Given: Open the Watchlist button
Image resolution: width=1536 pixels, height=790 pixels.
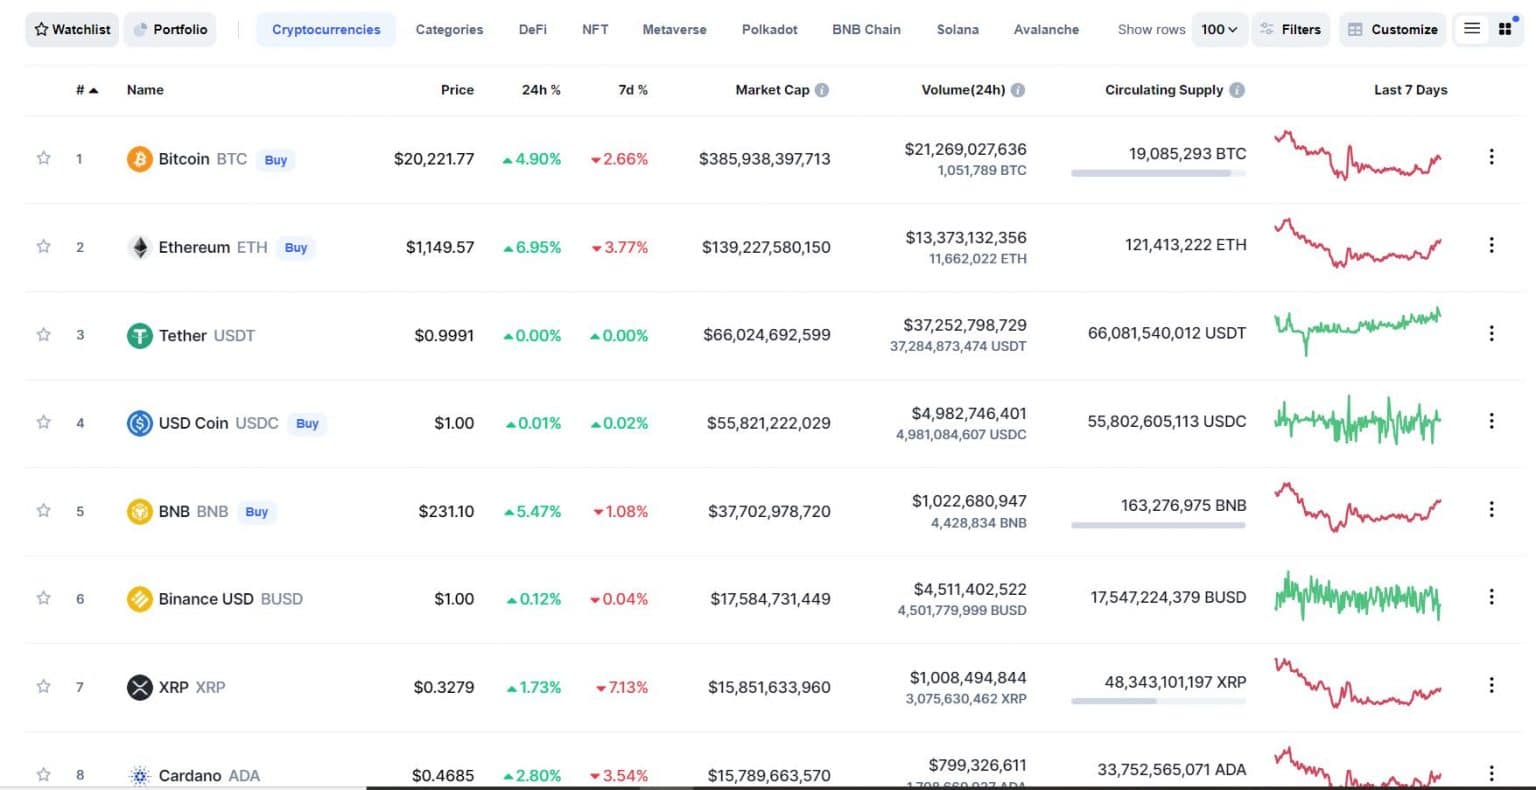Looking at the screenshot, I should tap(72, 29).
